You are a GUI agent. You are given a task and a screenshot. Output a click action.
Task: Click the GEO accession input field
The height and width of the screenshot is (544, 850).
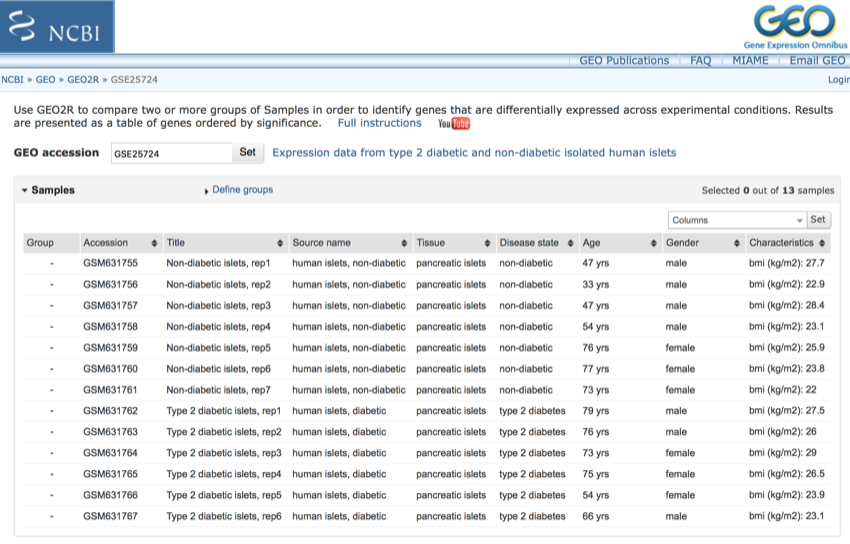[171, 153]
